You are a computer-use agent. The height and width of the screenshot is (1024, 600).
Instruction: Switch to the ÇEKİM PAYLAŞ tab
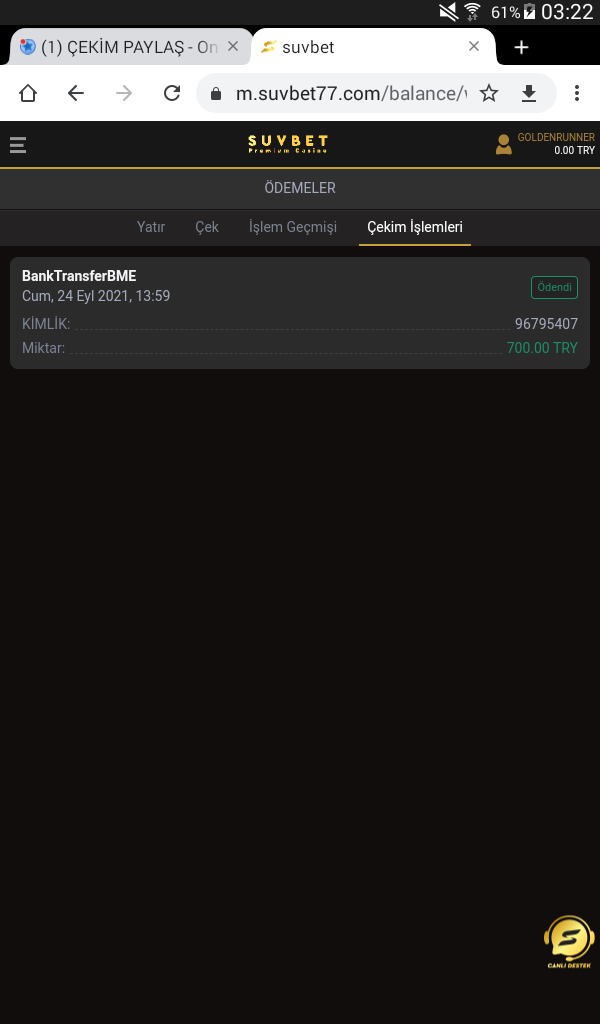[120, 47]
